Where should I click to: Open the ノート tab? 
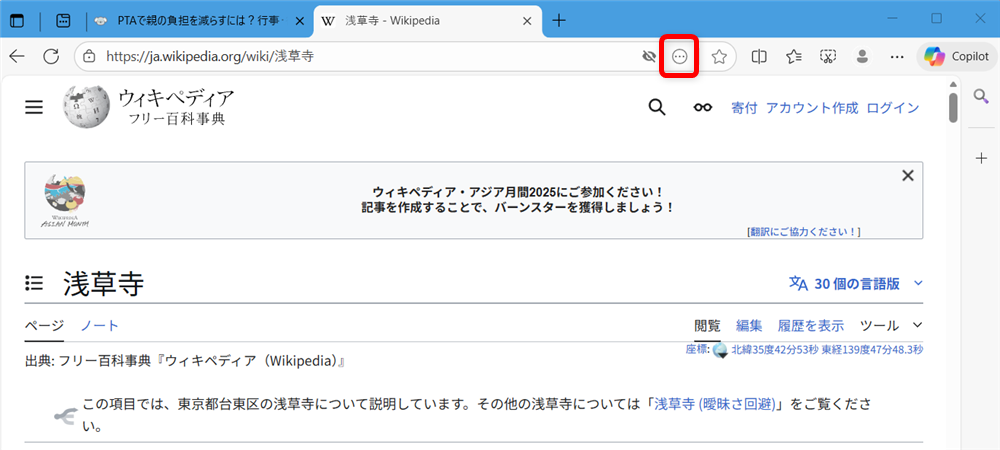(x=99, y=326)
